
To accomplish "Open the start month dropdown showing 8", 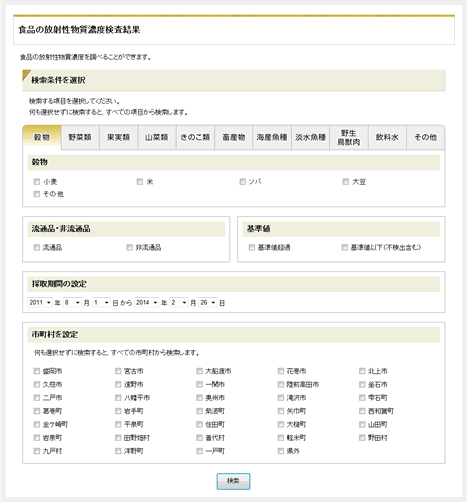I will point(72,303).
